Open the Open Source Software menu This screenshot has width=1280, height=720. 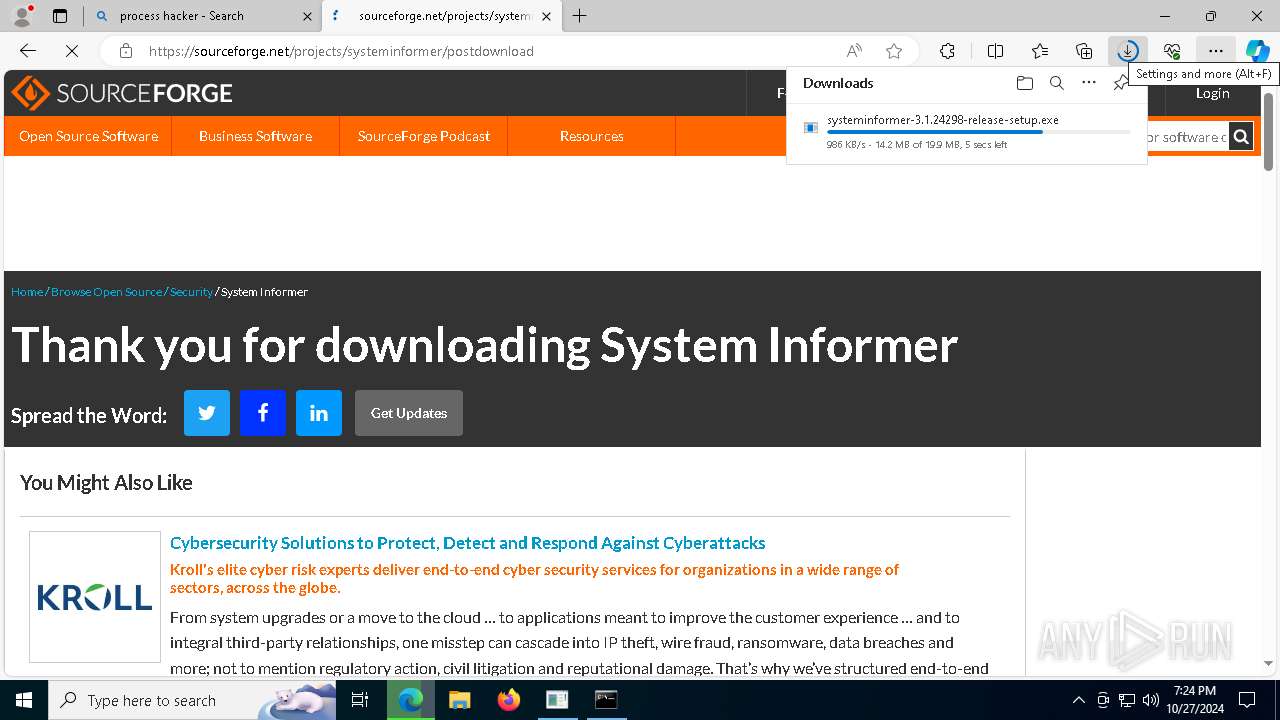pyautogui.click(x=88, y=136)
